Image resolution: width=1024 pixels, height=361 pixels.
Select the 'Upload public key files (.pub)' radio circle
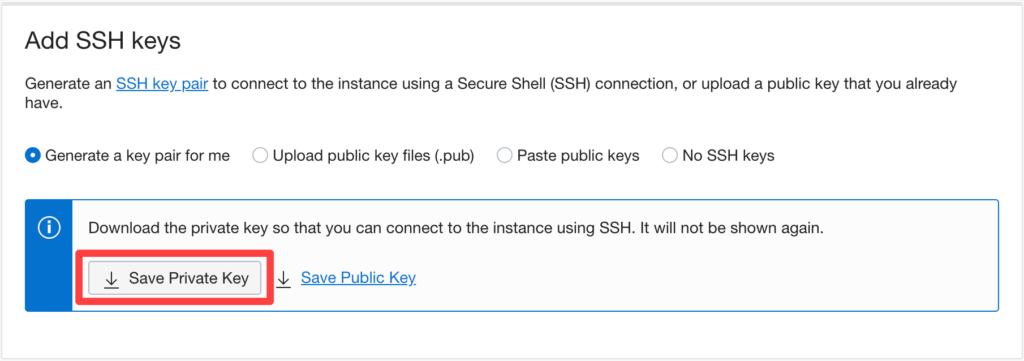(x=260, y=156)
